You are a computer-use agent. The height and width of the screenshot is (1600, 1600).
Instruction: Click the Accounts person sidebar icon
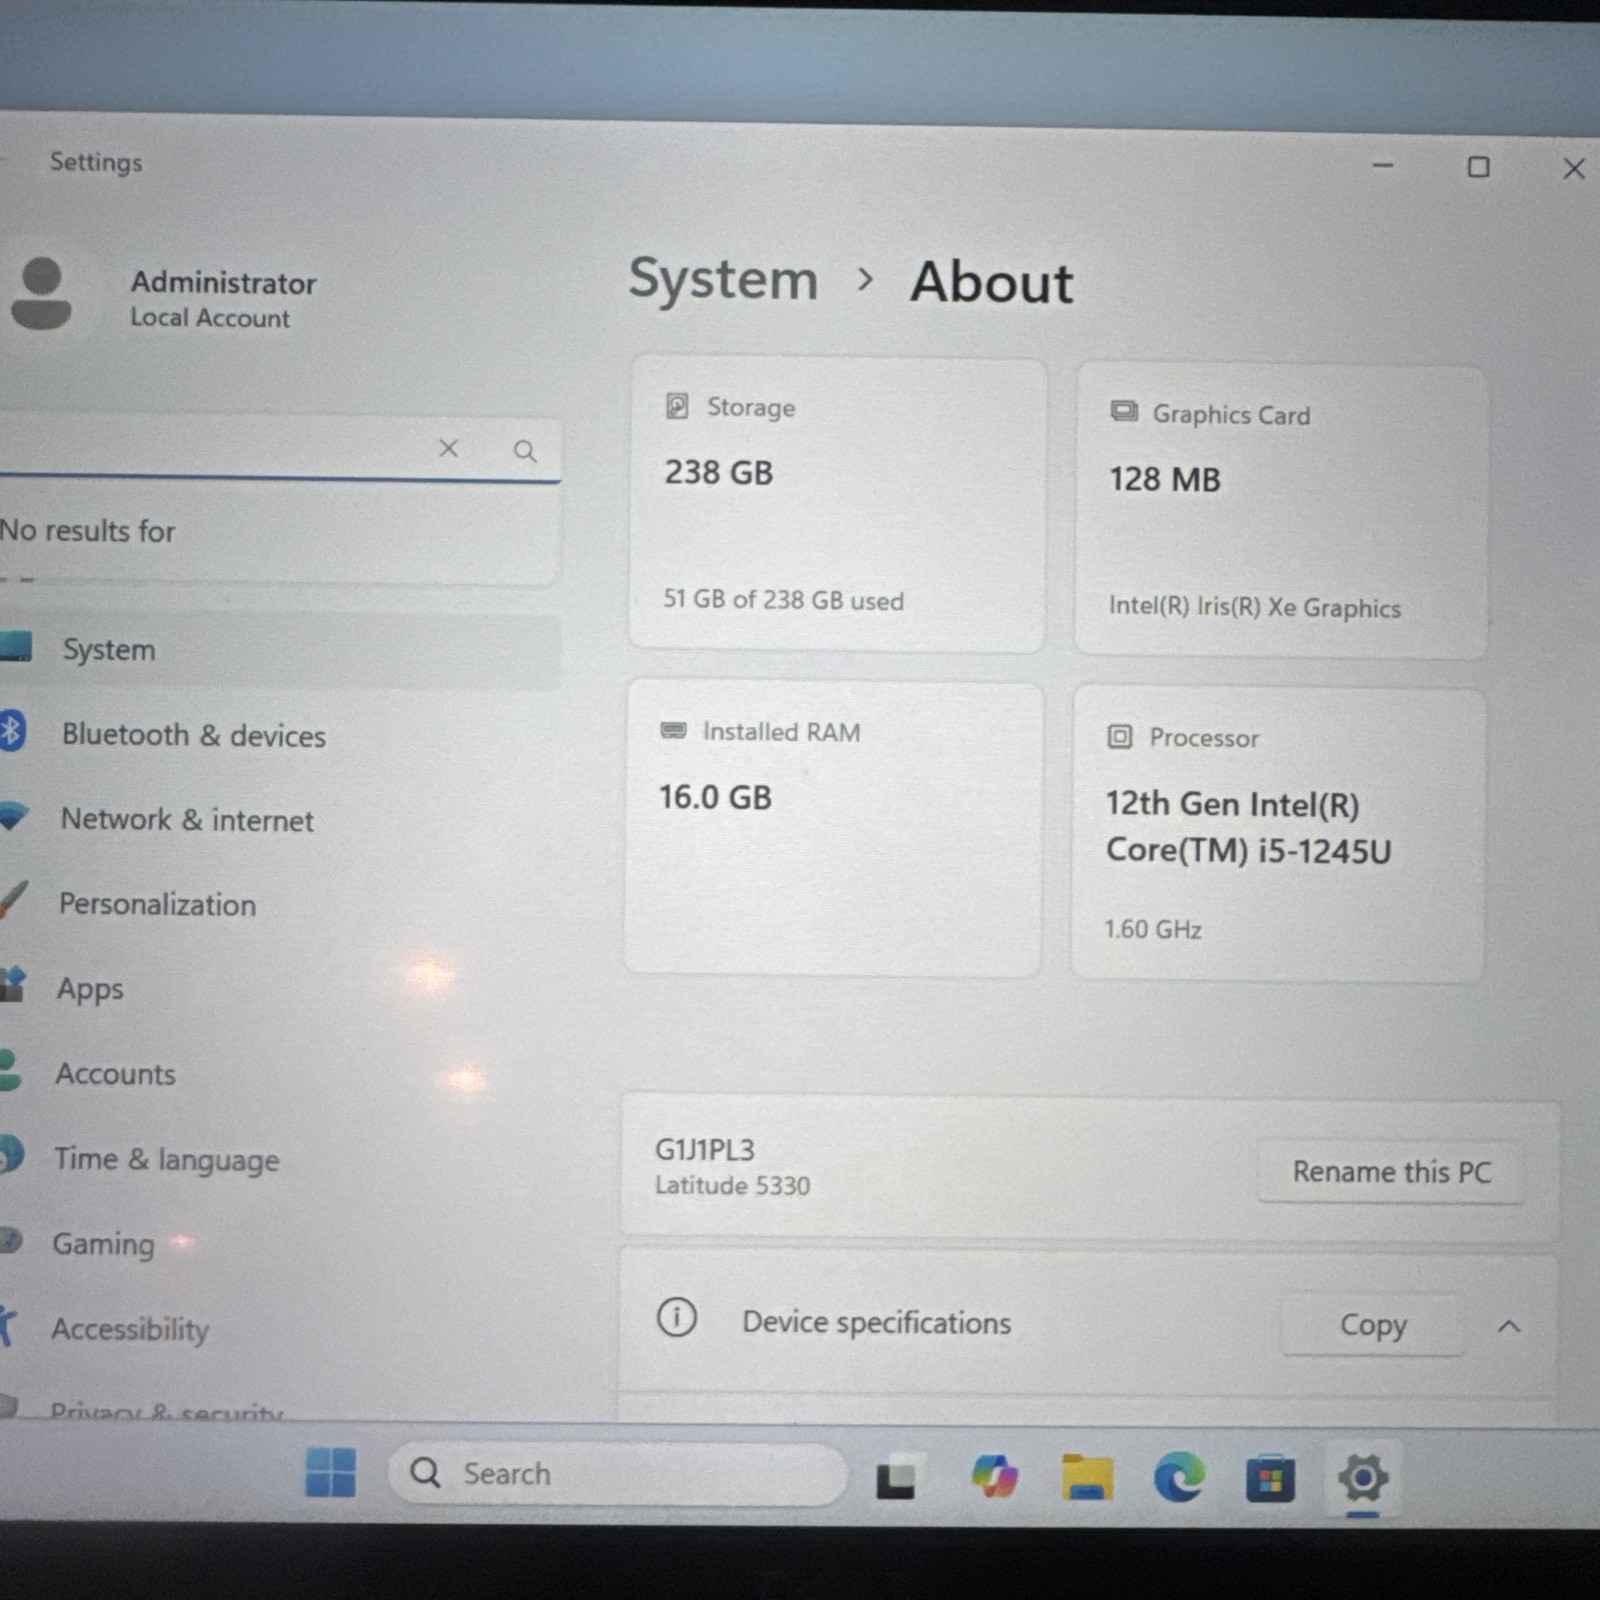[10, 1069]
